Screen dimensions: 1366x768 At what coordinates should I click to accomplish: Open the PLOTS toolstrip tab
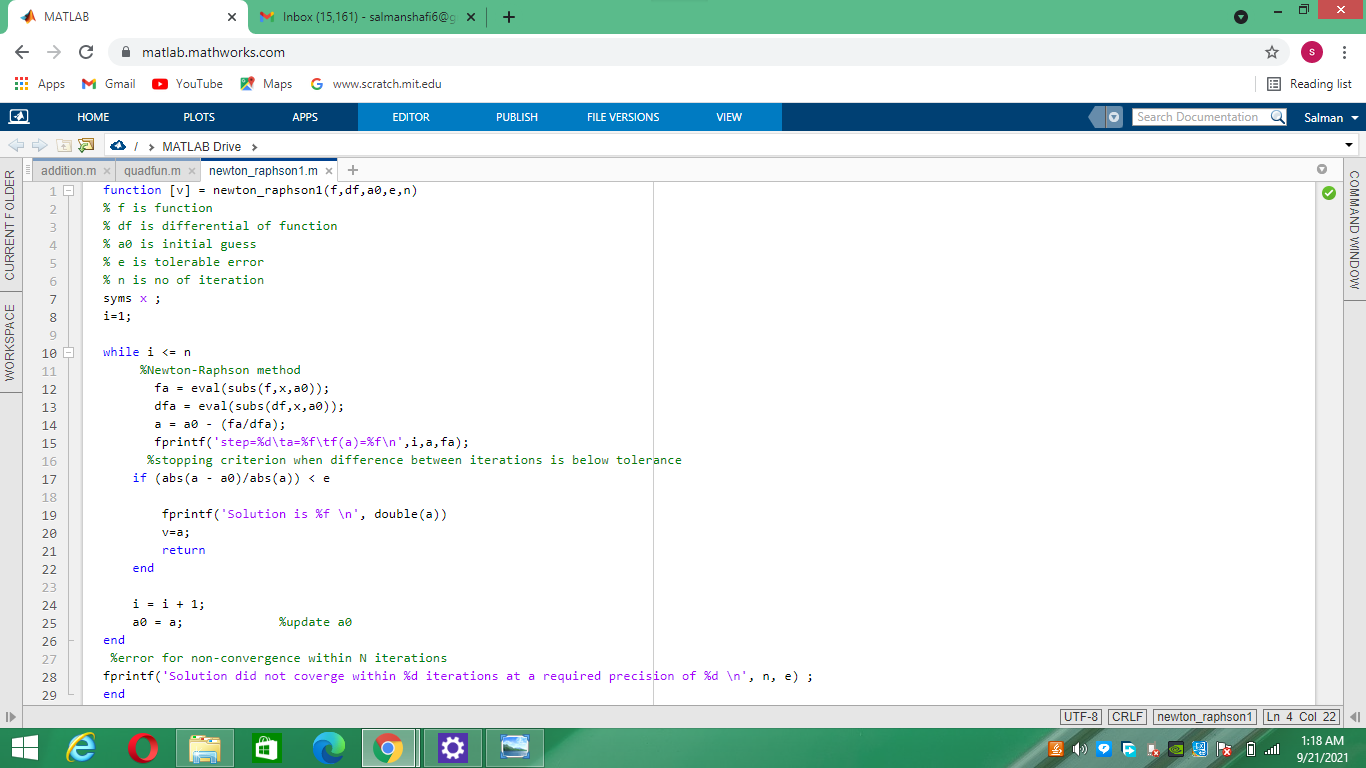(199, 117)
